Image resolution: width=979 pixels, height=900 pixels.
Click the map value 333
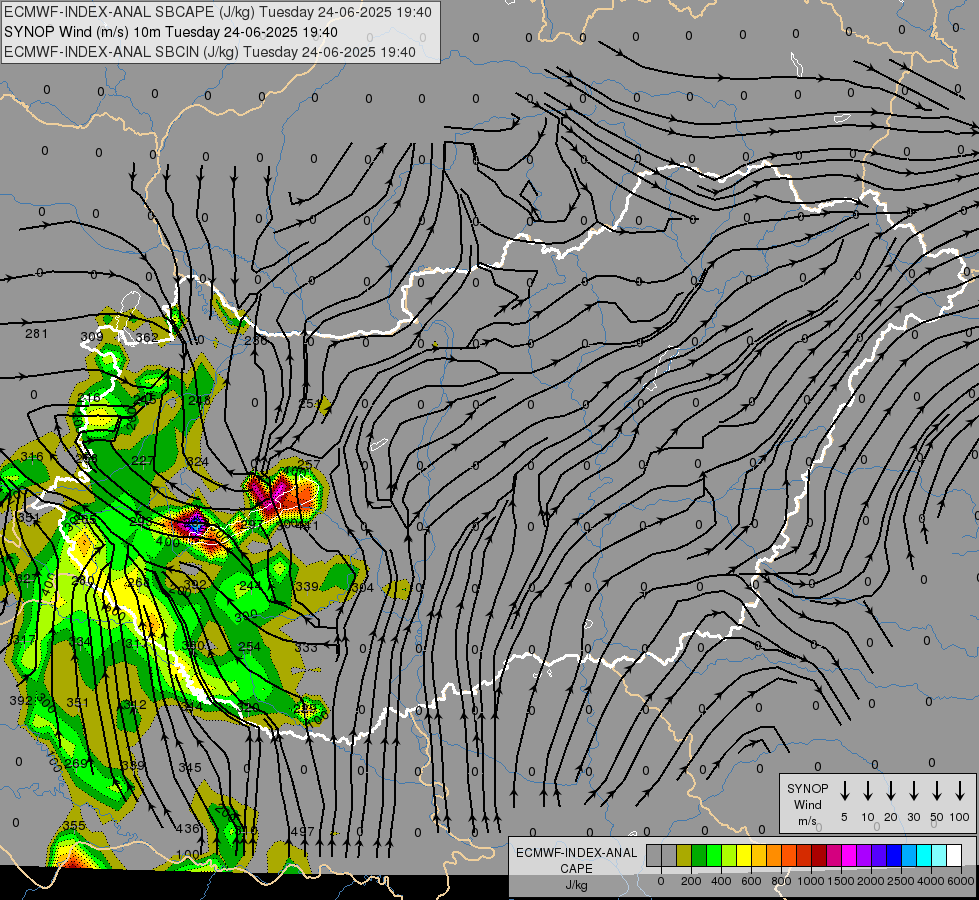click(x=306, y=648)
